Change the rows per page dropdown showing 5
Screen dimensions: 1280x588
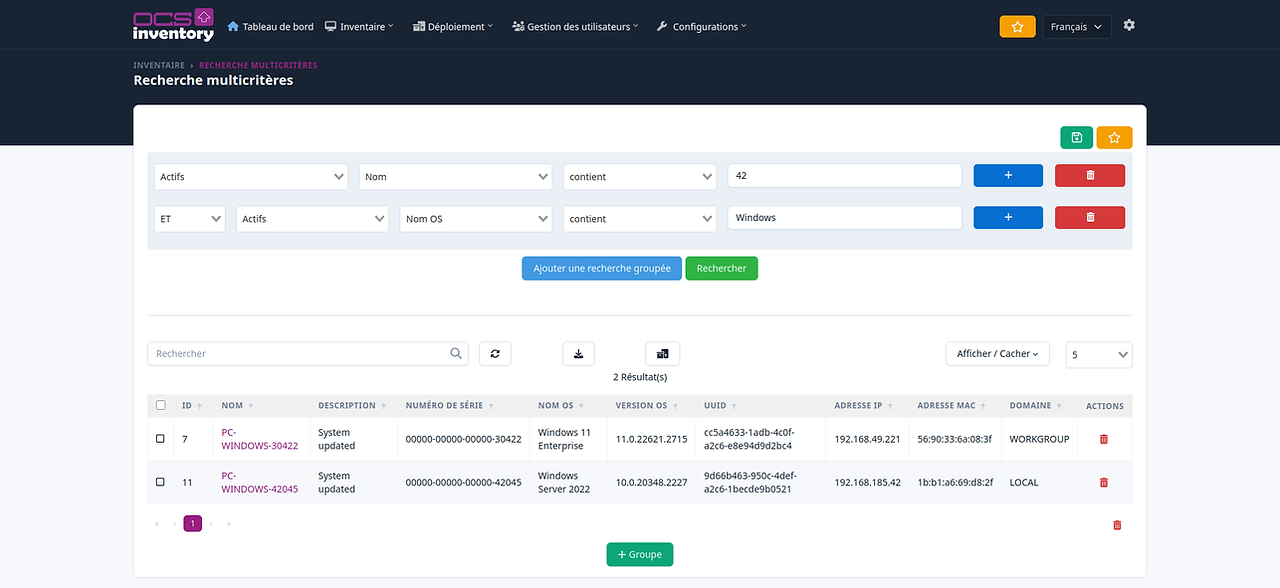(x=1099, y=354)
